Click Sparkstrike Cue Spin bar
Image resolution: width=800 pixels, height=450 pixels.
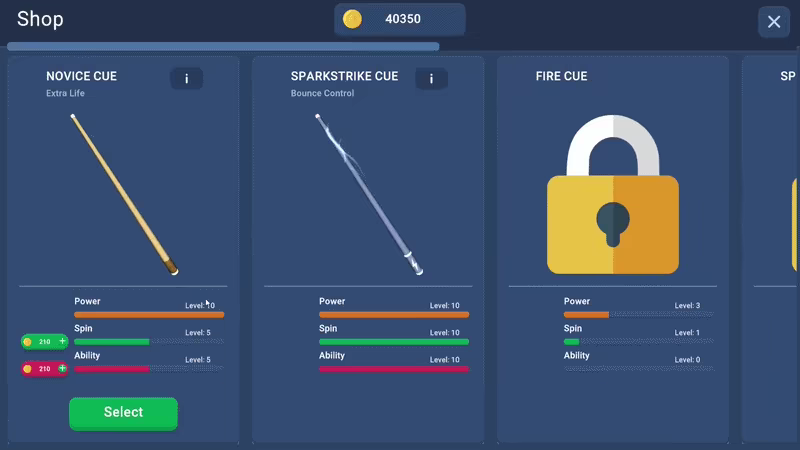pyautogui.click(x=394, y=342)
